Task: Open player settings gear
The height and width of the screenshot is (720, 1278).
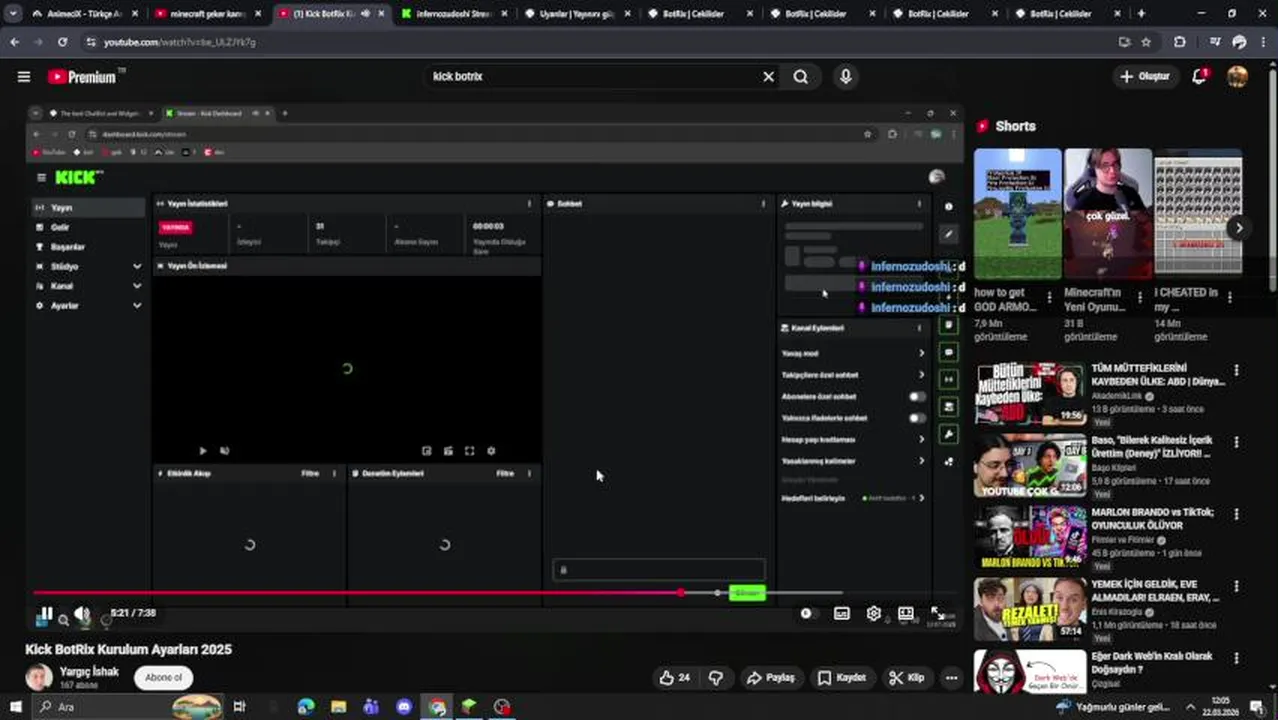Action: click(874, 614)
